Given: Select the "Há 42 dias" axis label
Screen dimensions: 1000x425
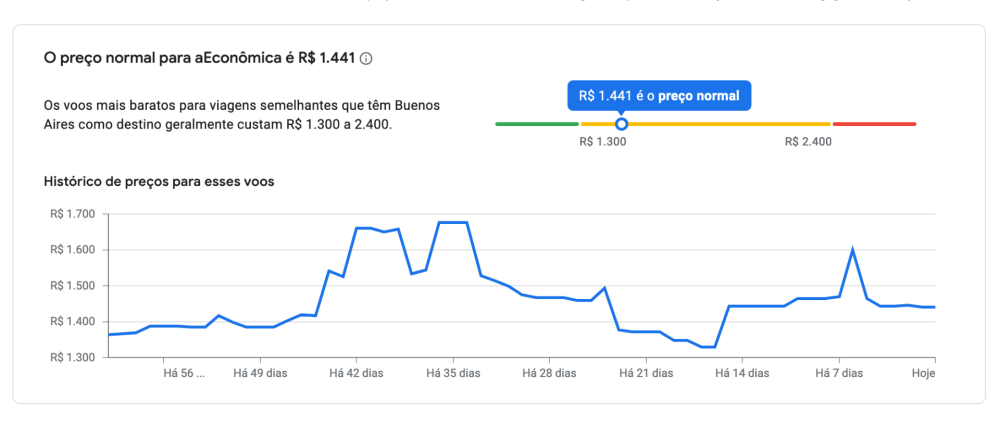Looking at the screenshot, I should click(x=356, y=373).
